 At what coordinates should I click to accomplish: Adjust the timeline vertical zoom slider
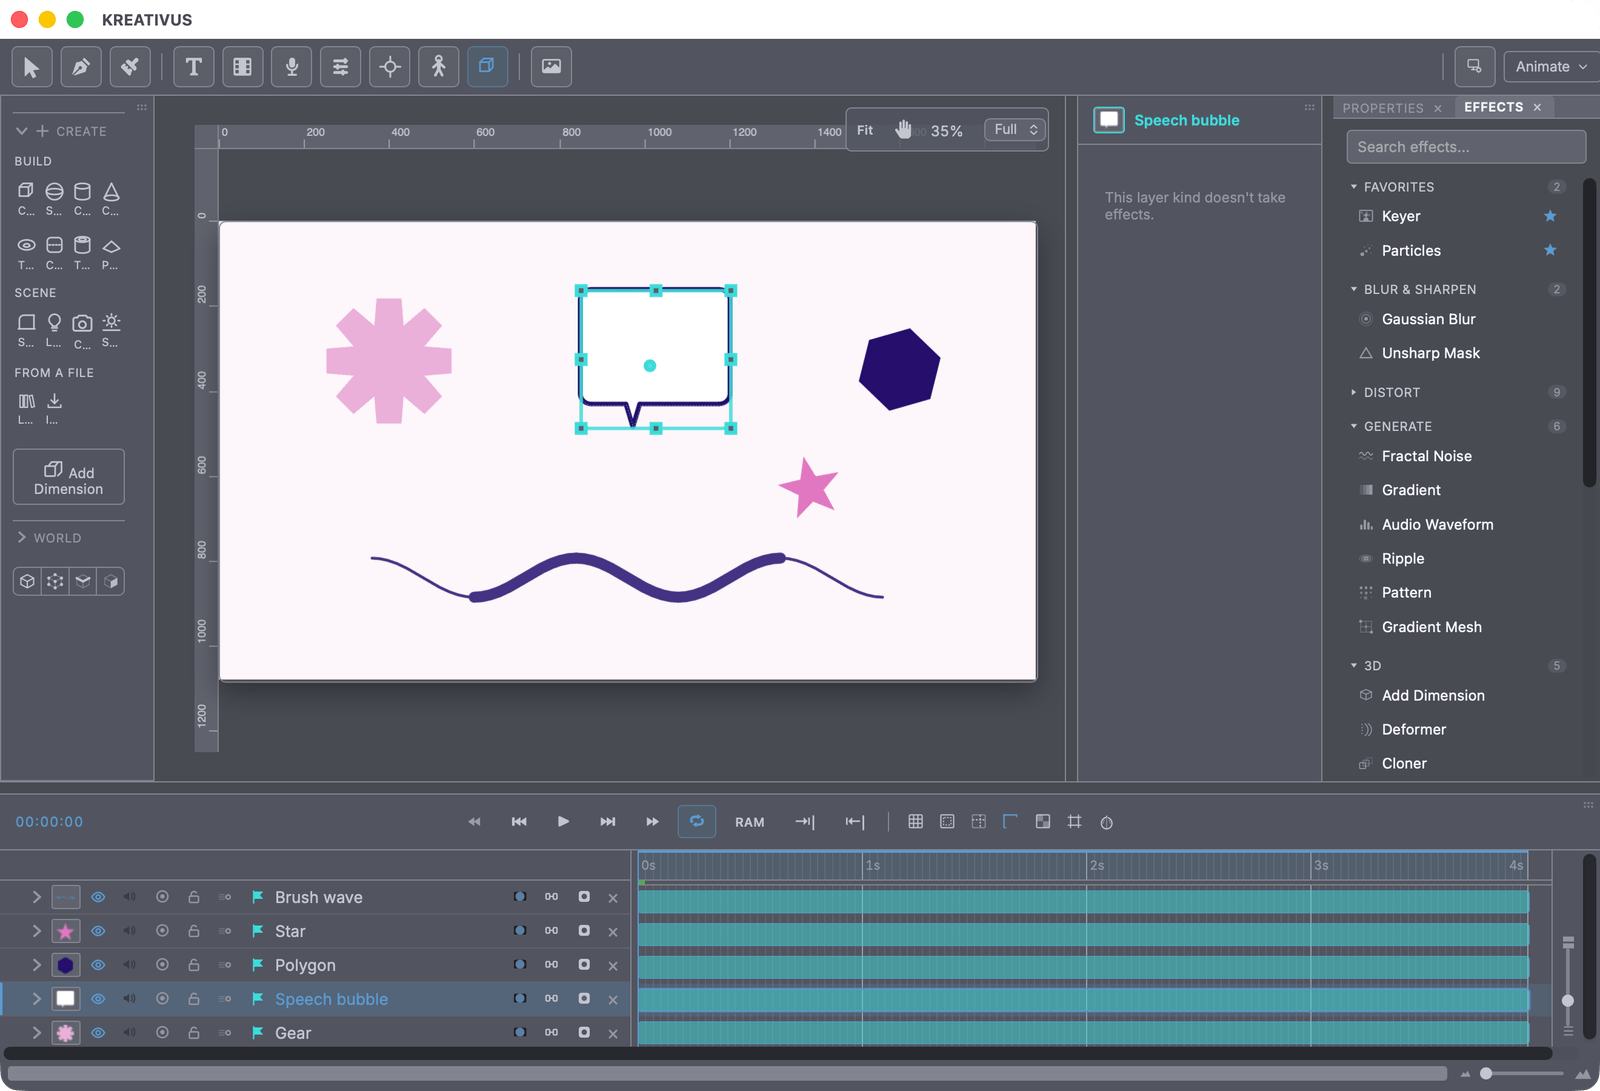coord(1568,1000)
